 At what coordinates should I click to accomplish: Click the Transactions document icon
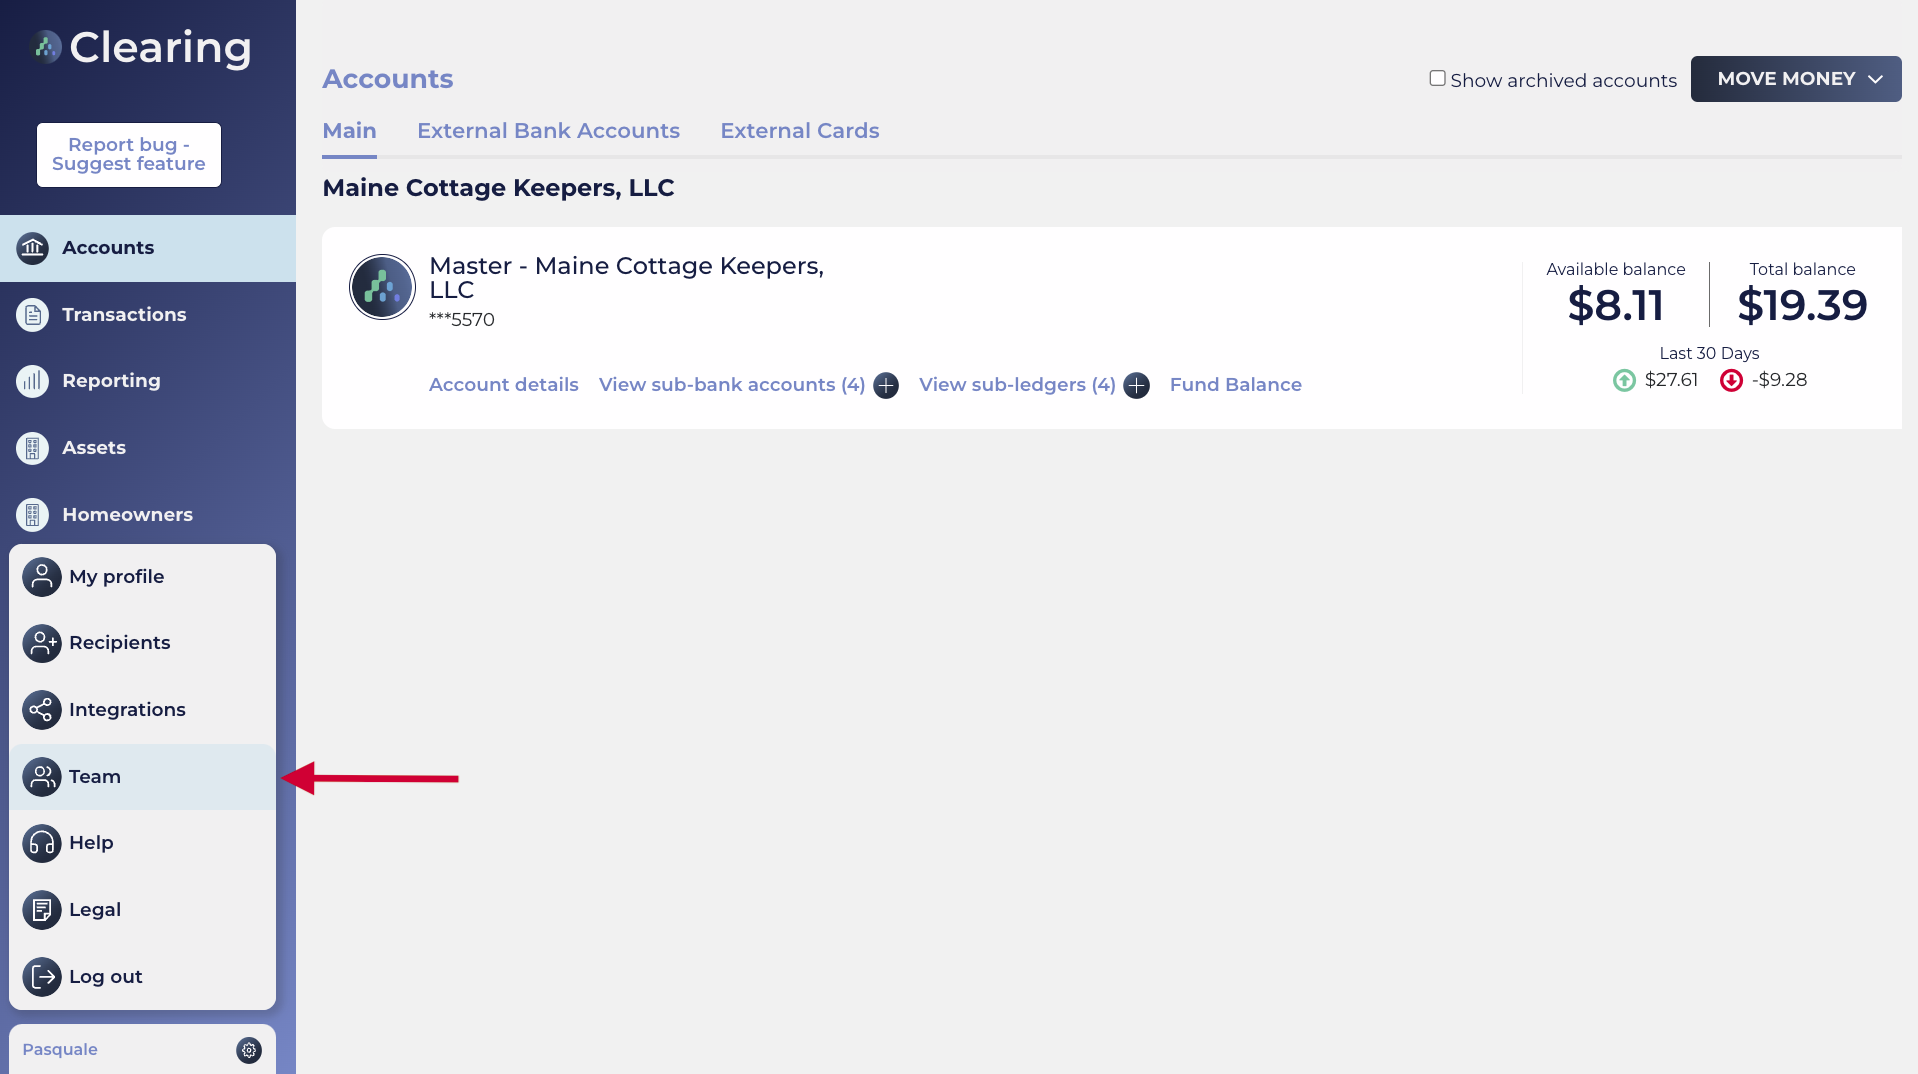32,315
